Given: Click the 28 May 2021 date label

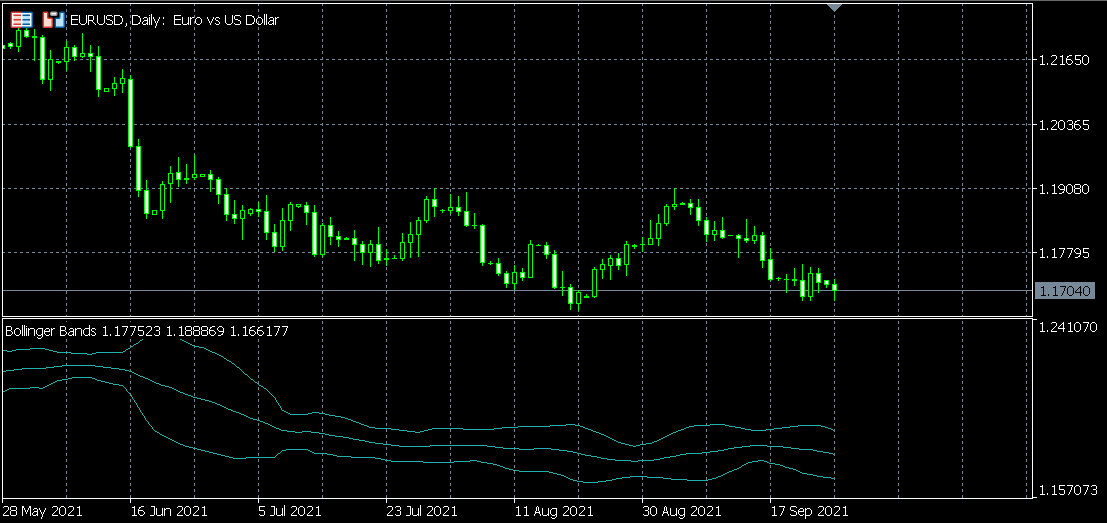Looking at the screenshot, I should (x=43, y=510).
